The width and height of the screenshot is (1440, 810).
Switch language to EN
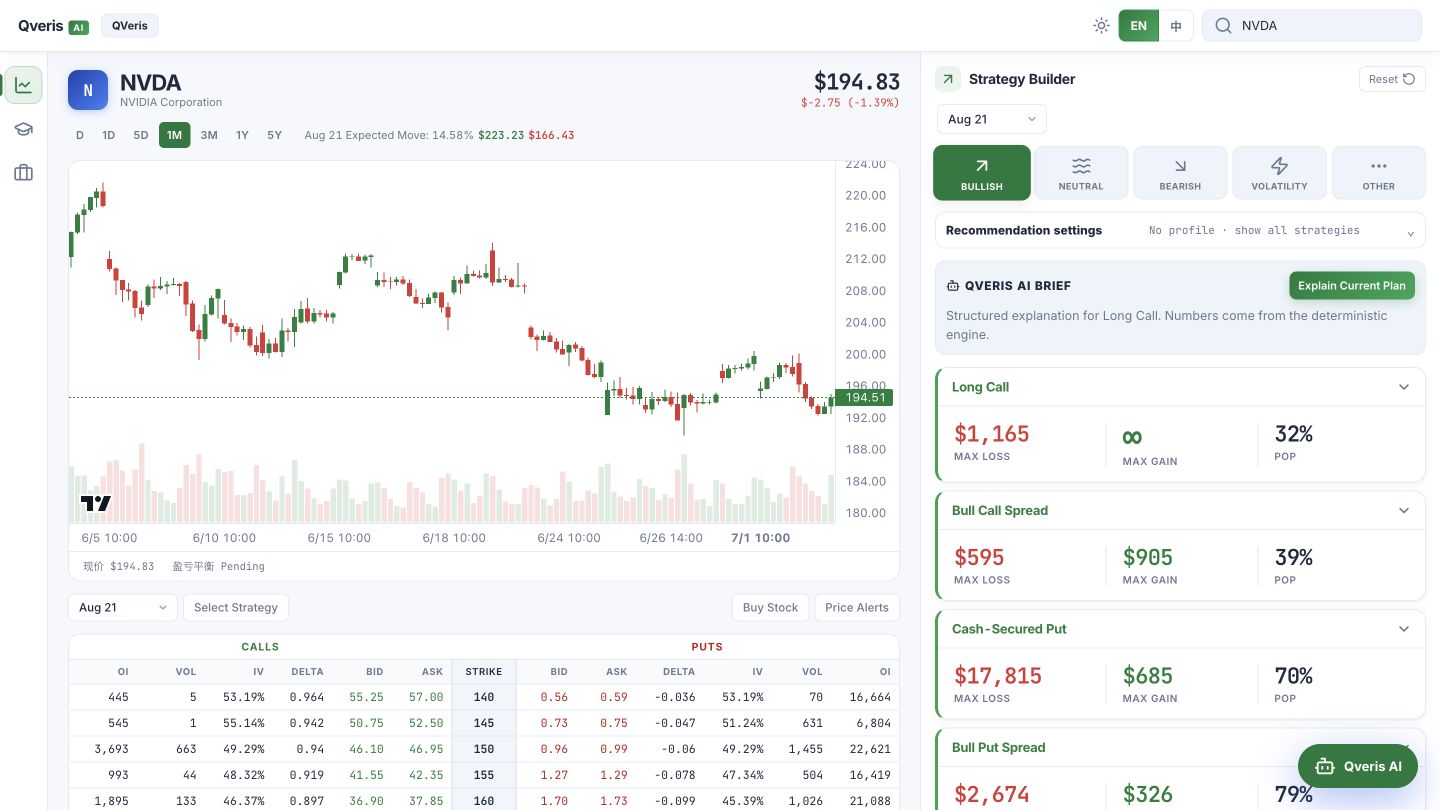[1138, 26]
